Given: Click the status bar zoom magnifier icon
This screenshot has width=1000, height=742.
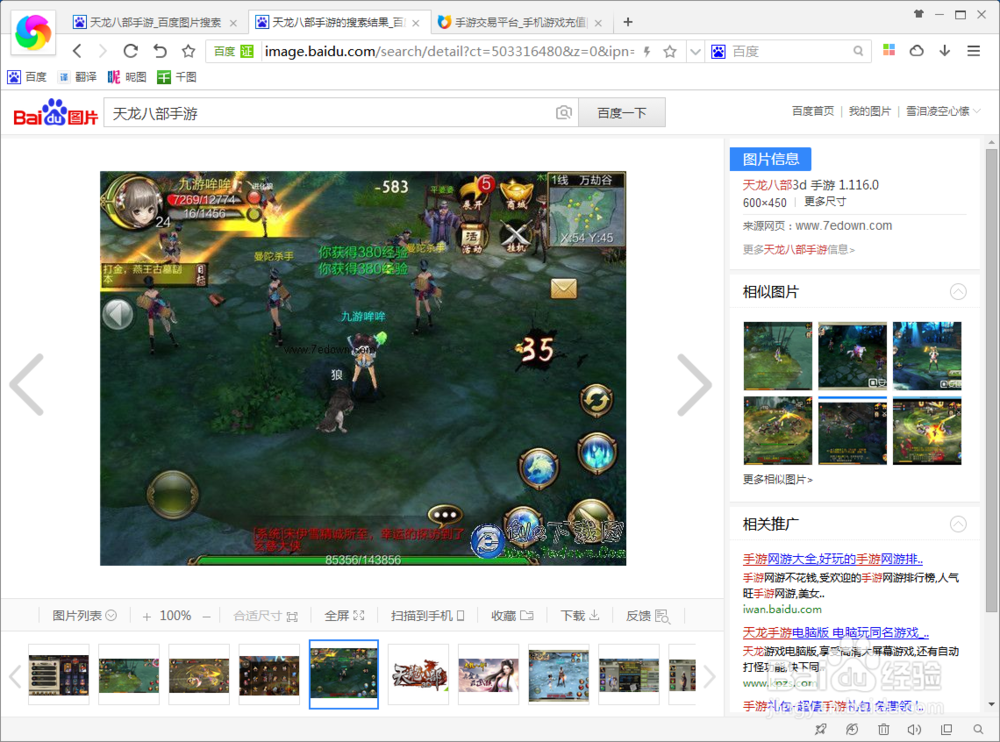Looking at the screenshot, I should tap(978, 729).
